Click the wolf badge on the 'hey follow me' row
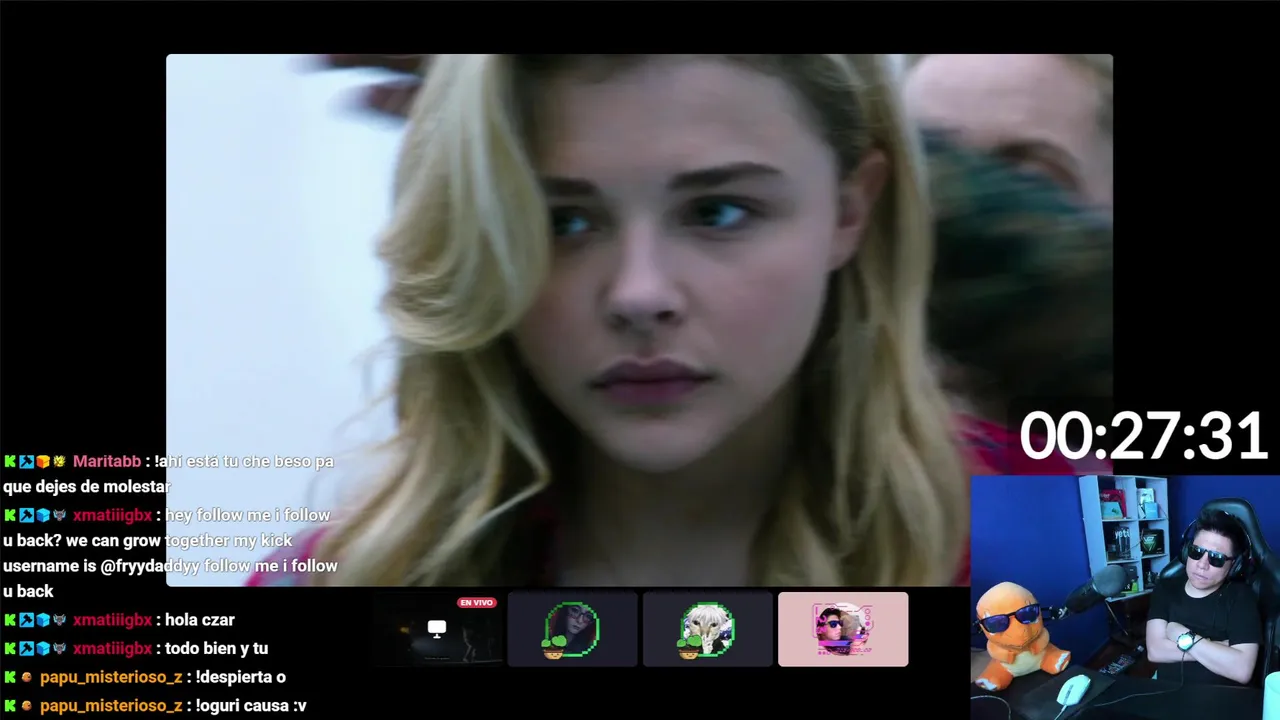 click(59, 516)
